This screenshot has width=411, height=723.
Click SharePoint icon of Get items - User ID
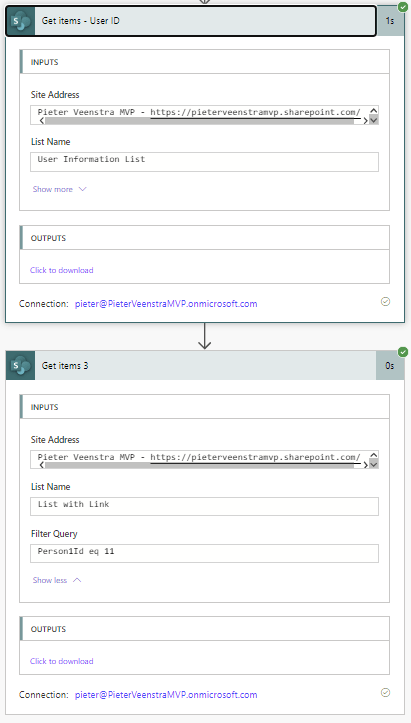(21, 21)
